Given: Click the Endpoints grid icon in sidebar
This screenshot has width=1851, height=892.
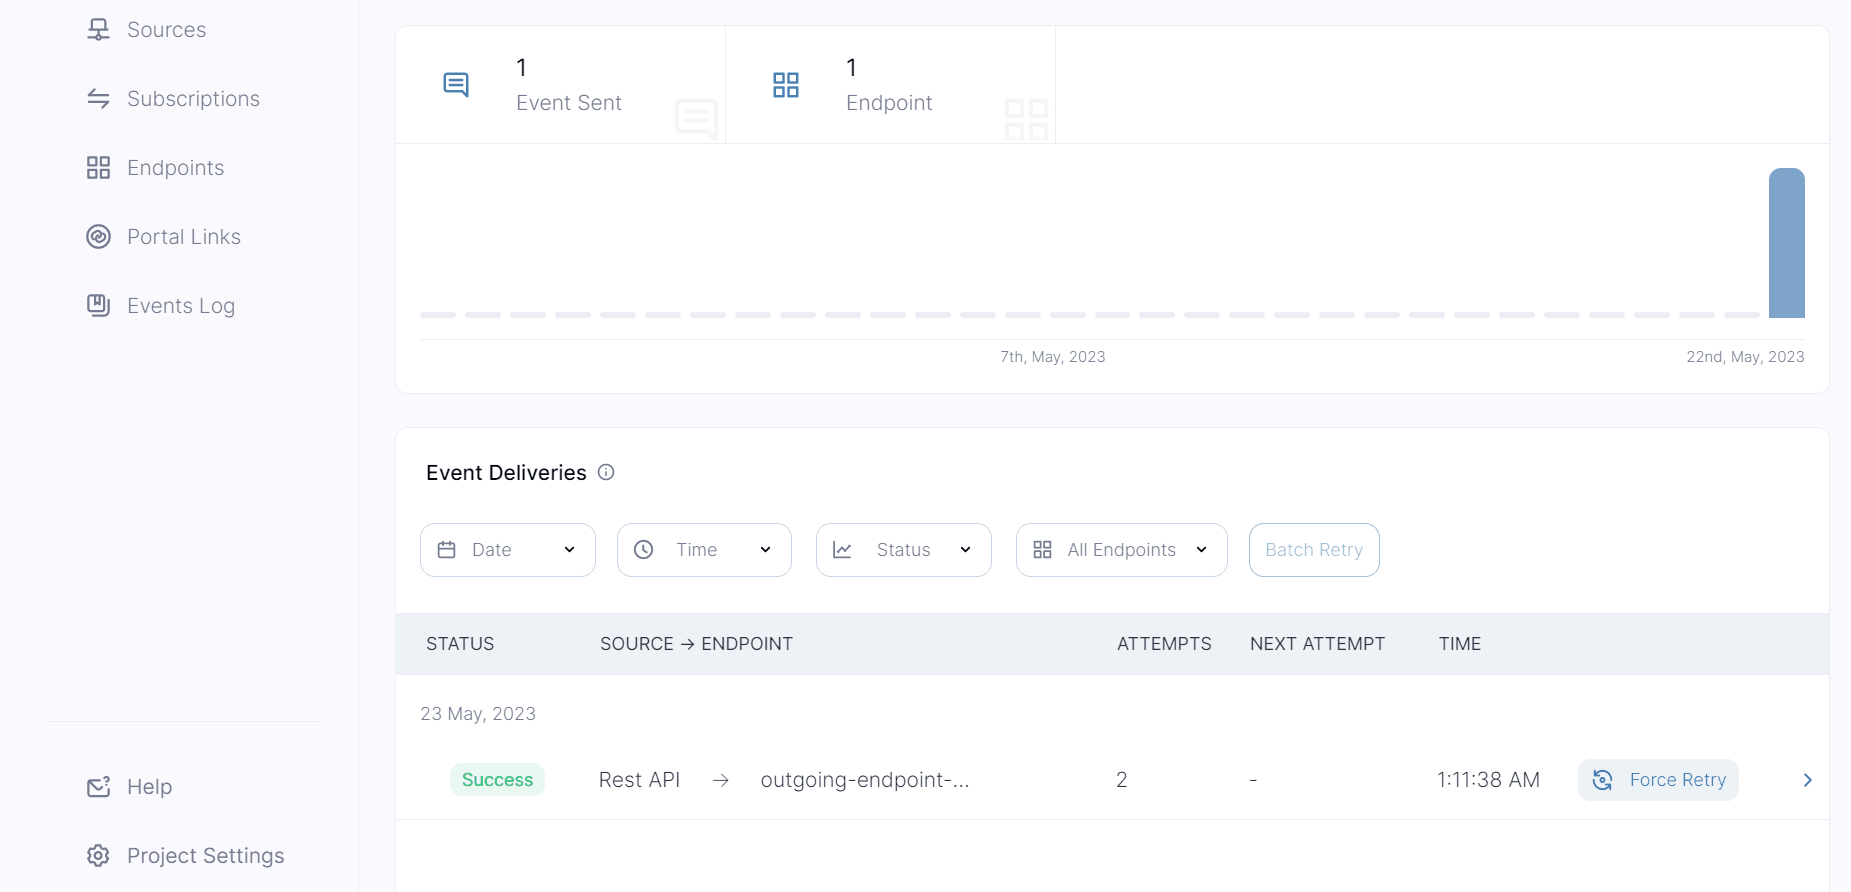Looking at the screenshot, I should pyautogui.click(x=98, y=168).
